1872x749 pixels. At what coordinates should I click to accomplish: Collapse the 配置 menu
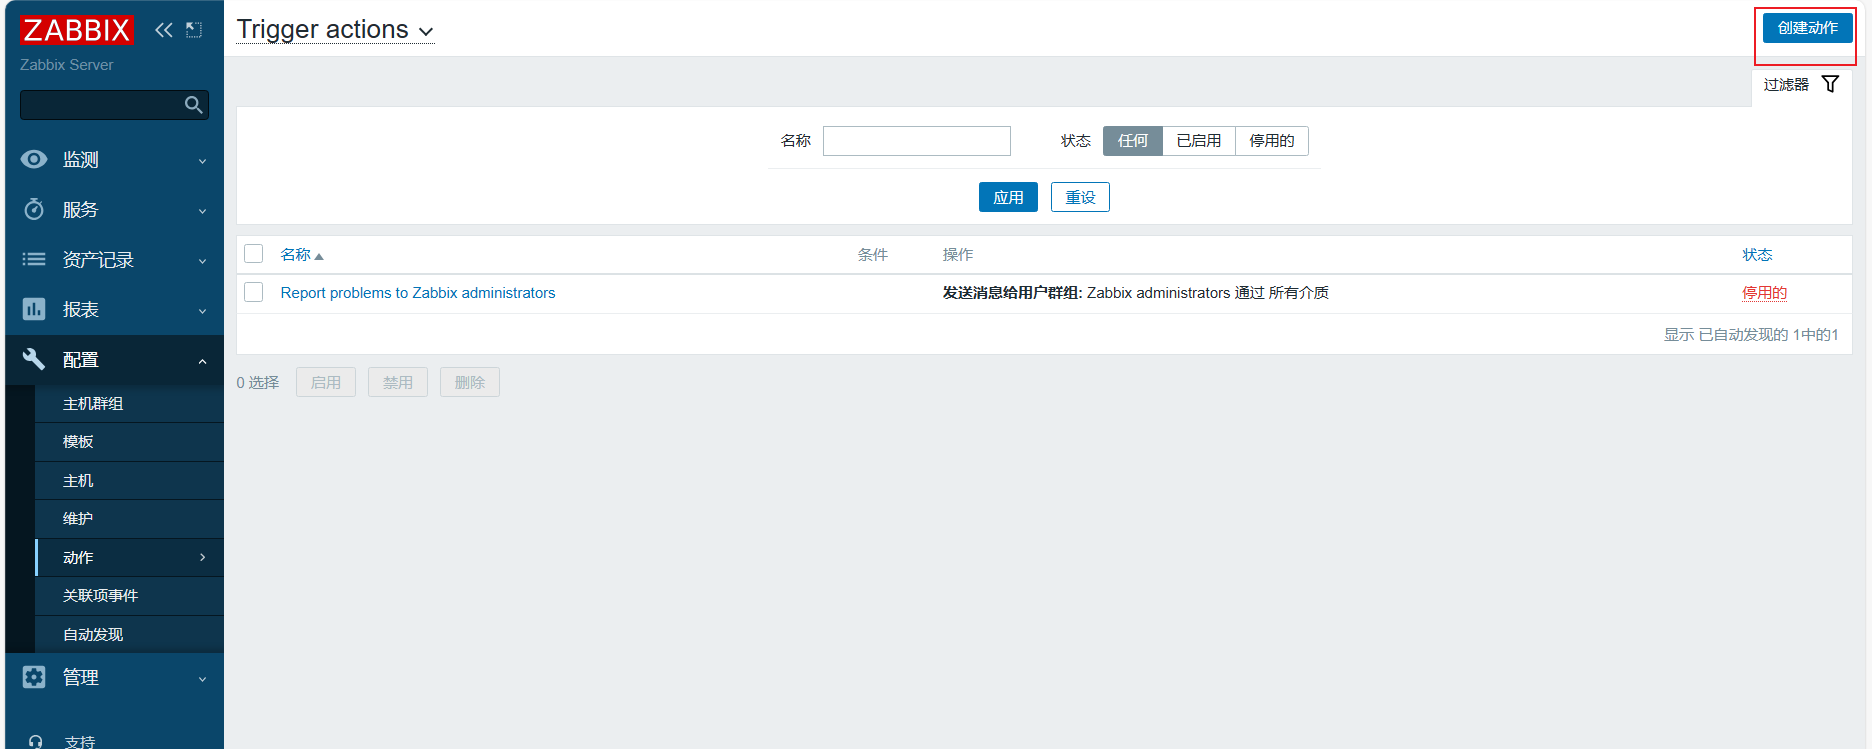[115, 360]
